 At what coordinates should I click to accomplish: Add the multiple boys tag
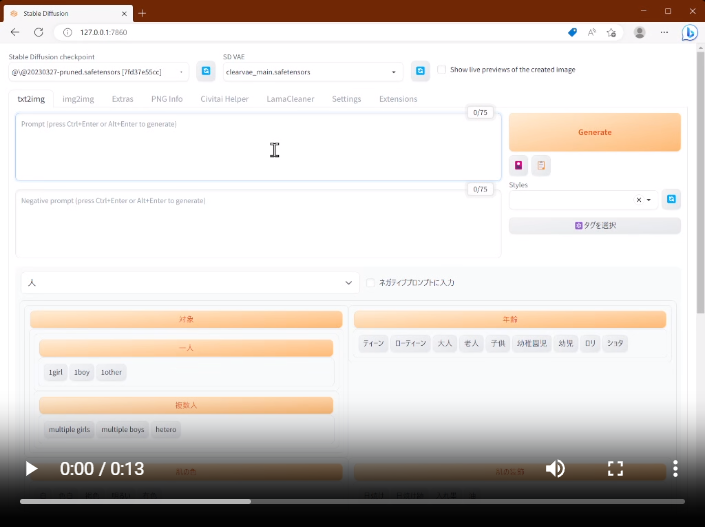pos(123,429)
